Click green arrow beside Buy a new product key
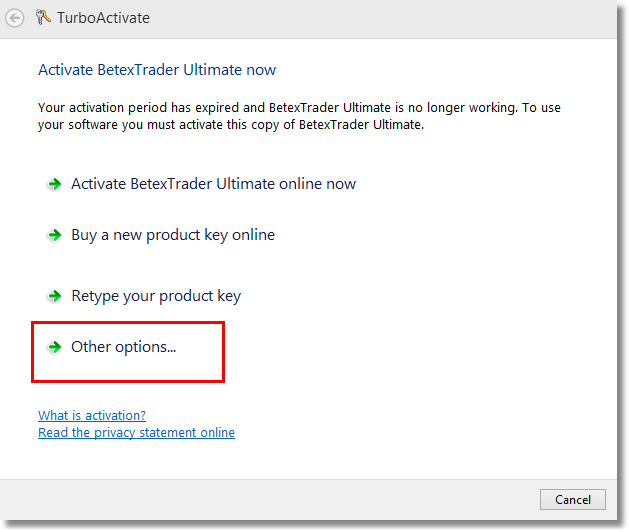Viewport: 629px width, 532px height. (55, 235)
